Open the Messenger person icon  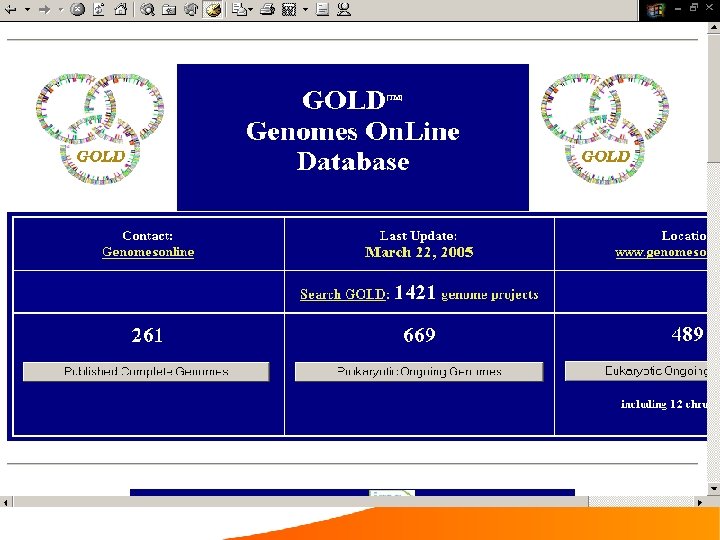click(344, 9)
